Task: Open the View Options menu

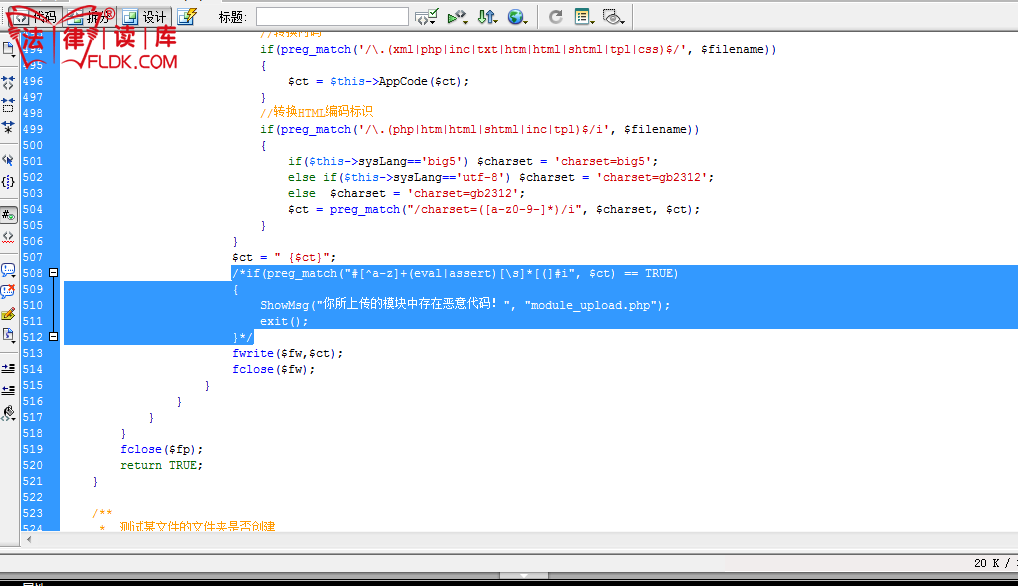Action: click(585, 17)
